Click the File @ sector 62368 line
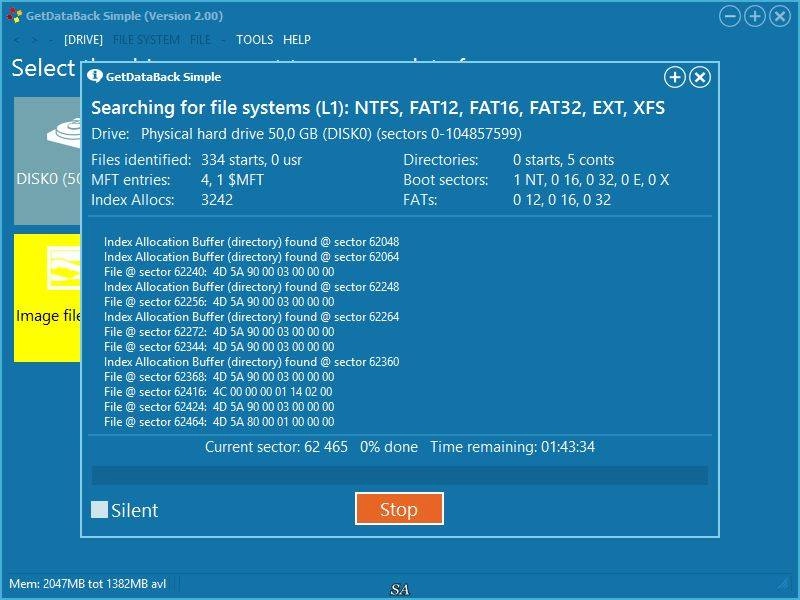Screen dimensions: 800x600 click(219, 377)
